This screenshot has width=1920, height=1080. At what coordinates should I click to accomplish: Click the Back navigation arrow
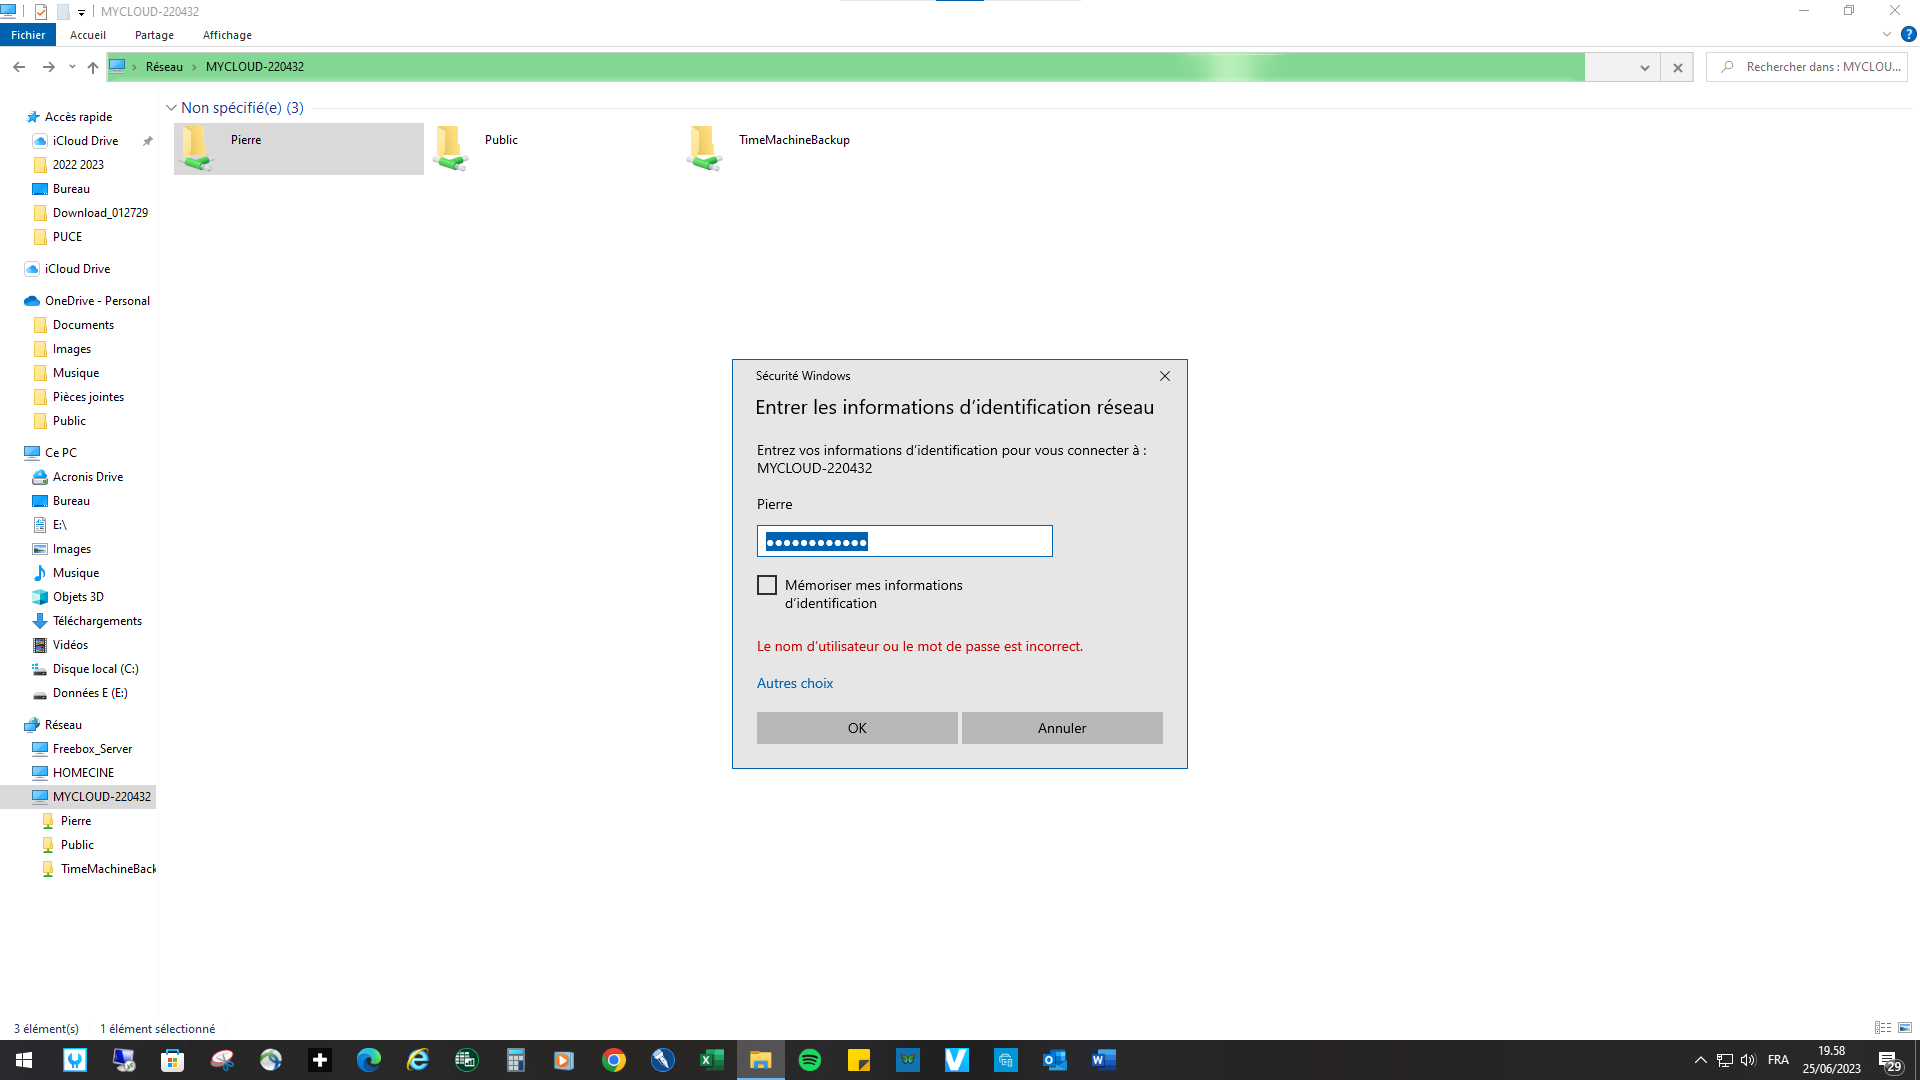tap(19, 67)
